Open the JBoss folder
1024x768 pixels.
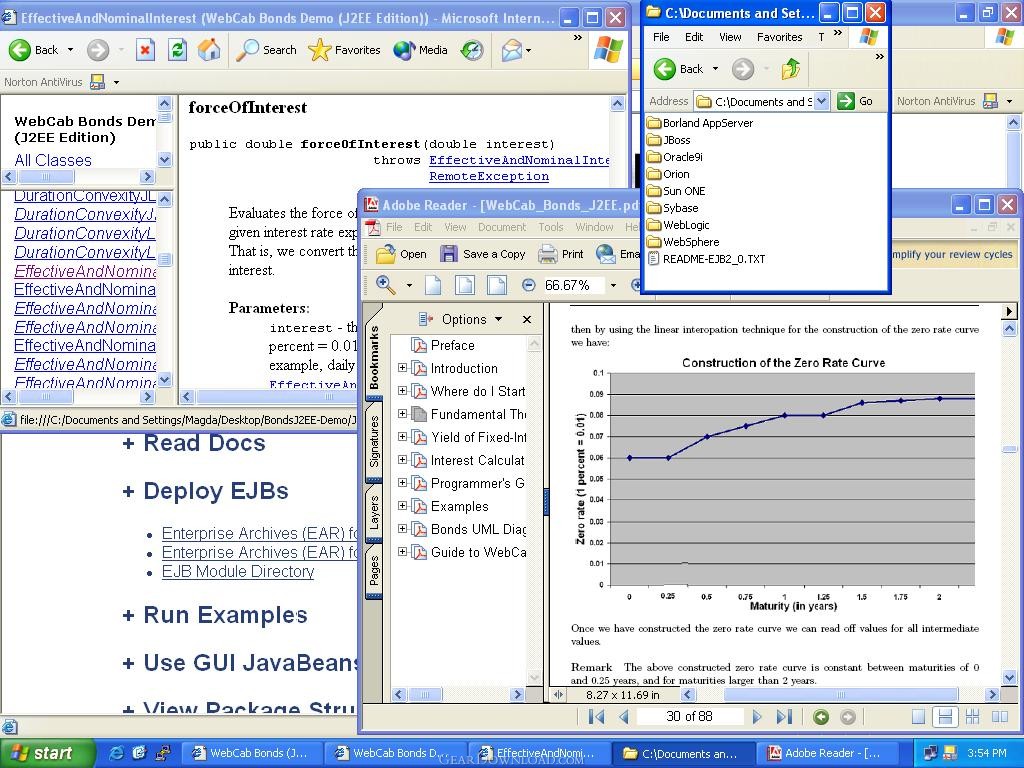pyautogui.click(x=676, y=140)
